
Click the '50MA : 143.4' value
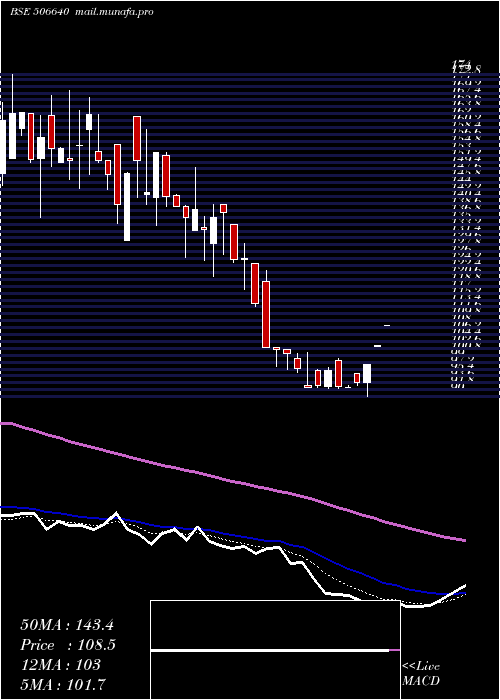67,625
